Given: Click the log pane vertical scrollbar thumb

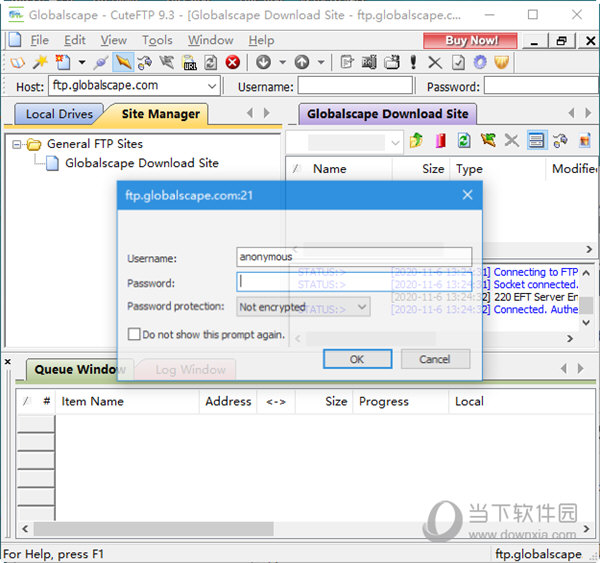Looking at the screenshot, I should [585, 305].
